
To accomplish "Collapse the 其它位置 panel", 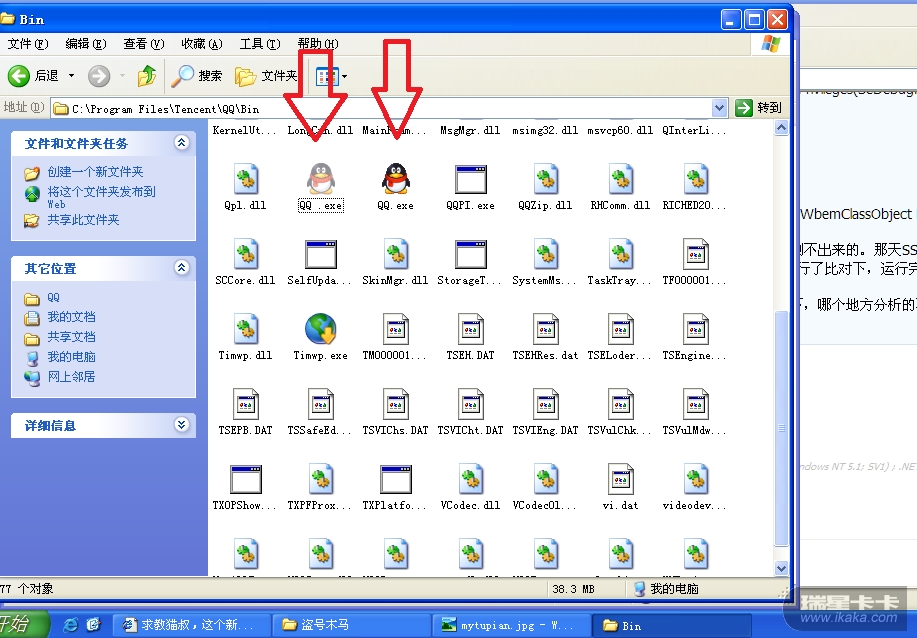I will point(182,268).
